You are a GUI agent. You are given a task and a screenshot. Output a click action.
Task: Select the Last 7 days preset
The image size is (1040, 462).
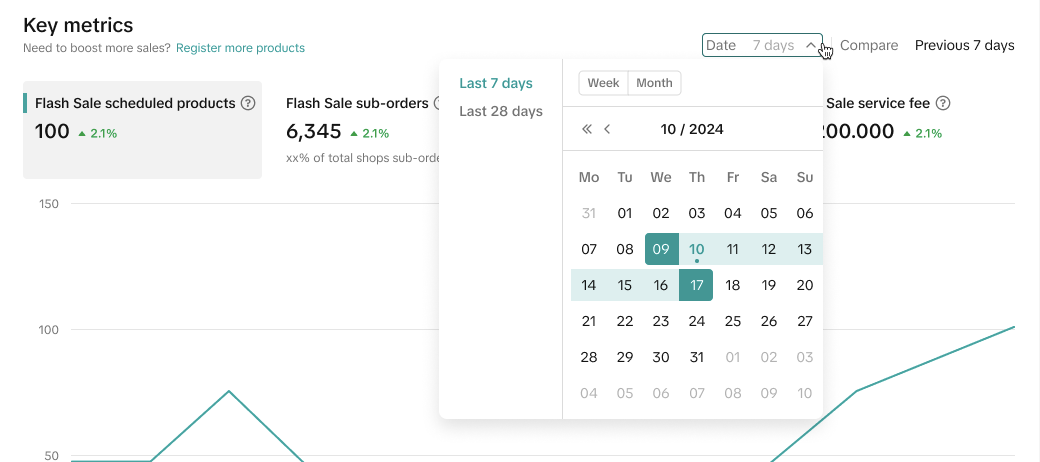(496, 83)
